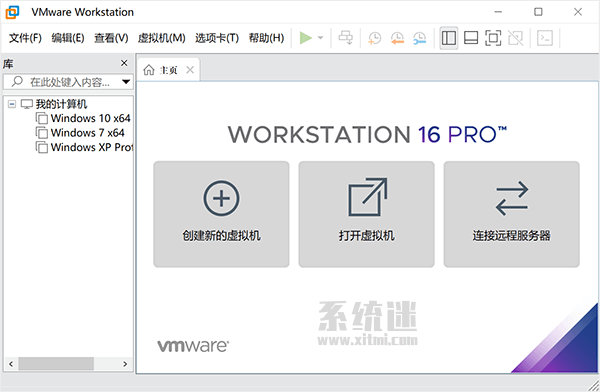600x392 pixels.
Task: Open the library search filter dropdown
Action: (x=126, y=82)
